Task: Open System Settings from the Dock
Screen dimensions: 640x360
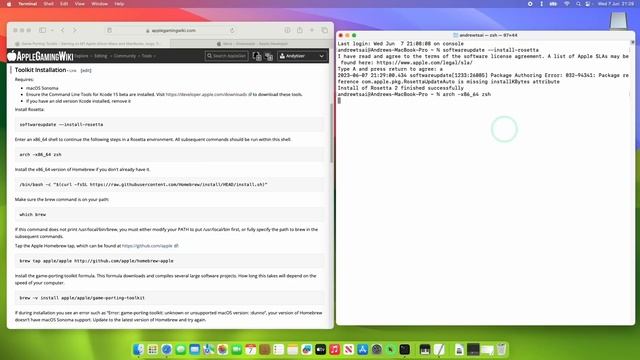Action: point(377,349)
